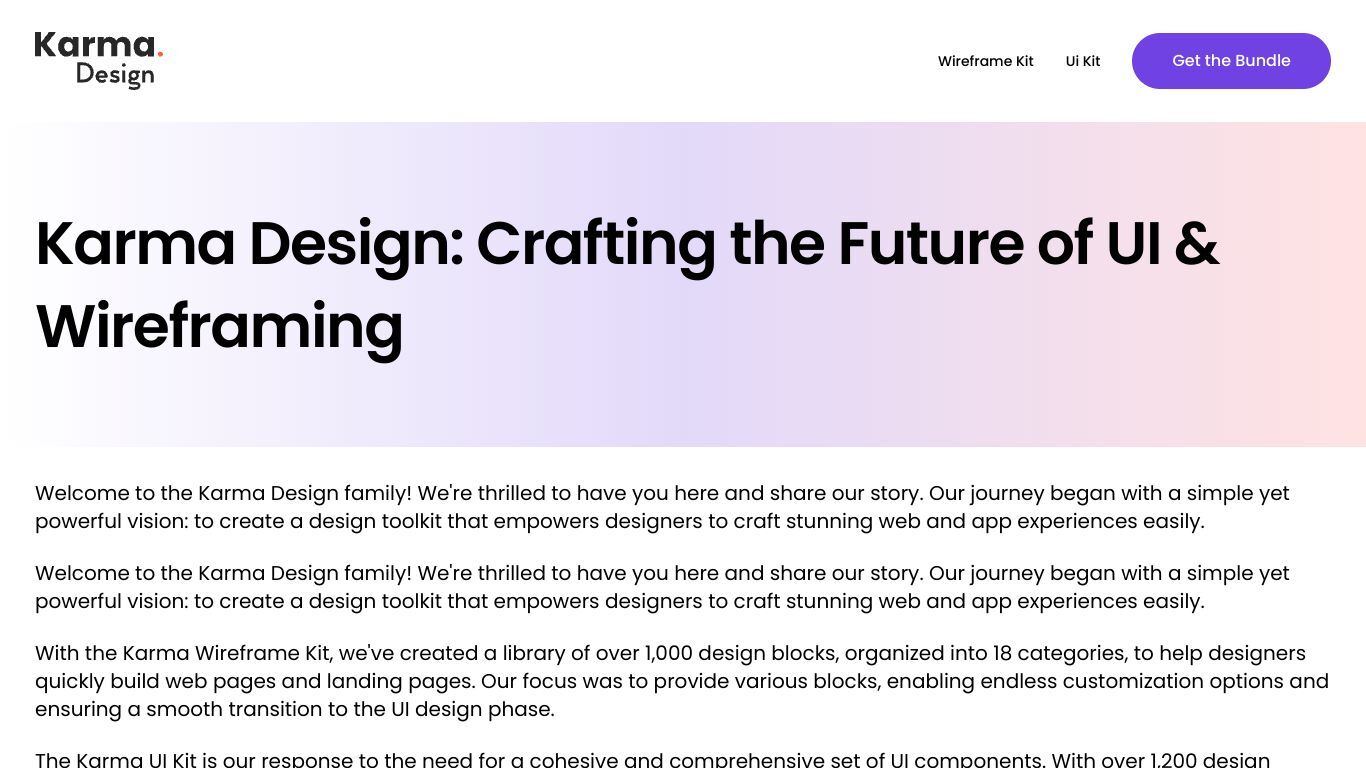Click the main page heading text

(x=628, y=285)
